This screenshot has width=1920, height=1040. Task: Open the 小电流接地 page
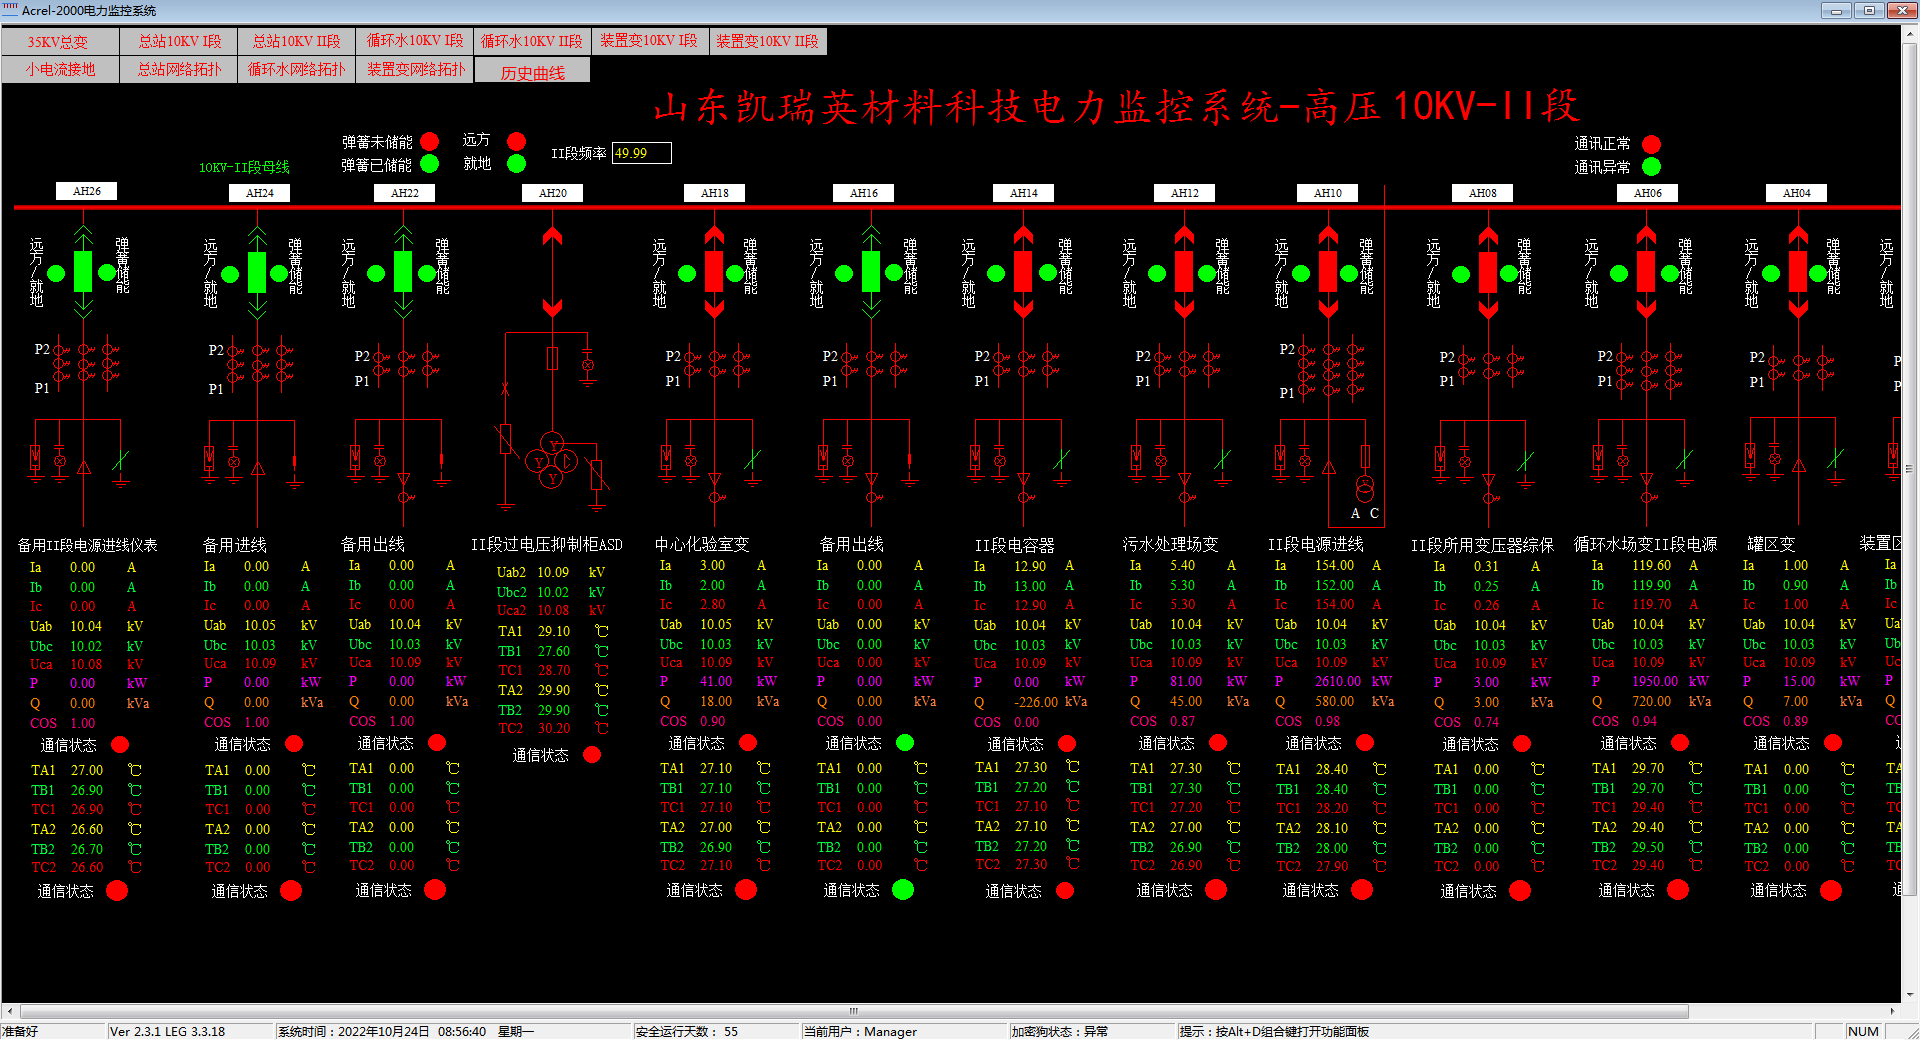click(x=59, y=70)
